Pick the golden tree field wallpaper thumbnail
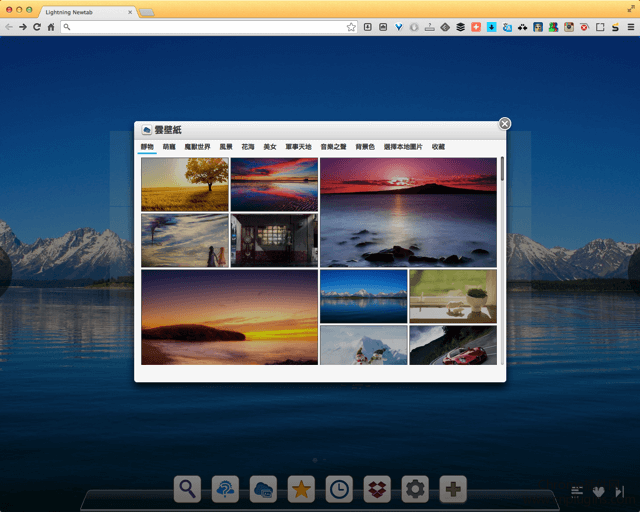Screen dimensions: 640x512 coord(185,185)
